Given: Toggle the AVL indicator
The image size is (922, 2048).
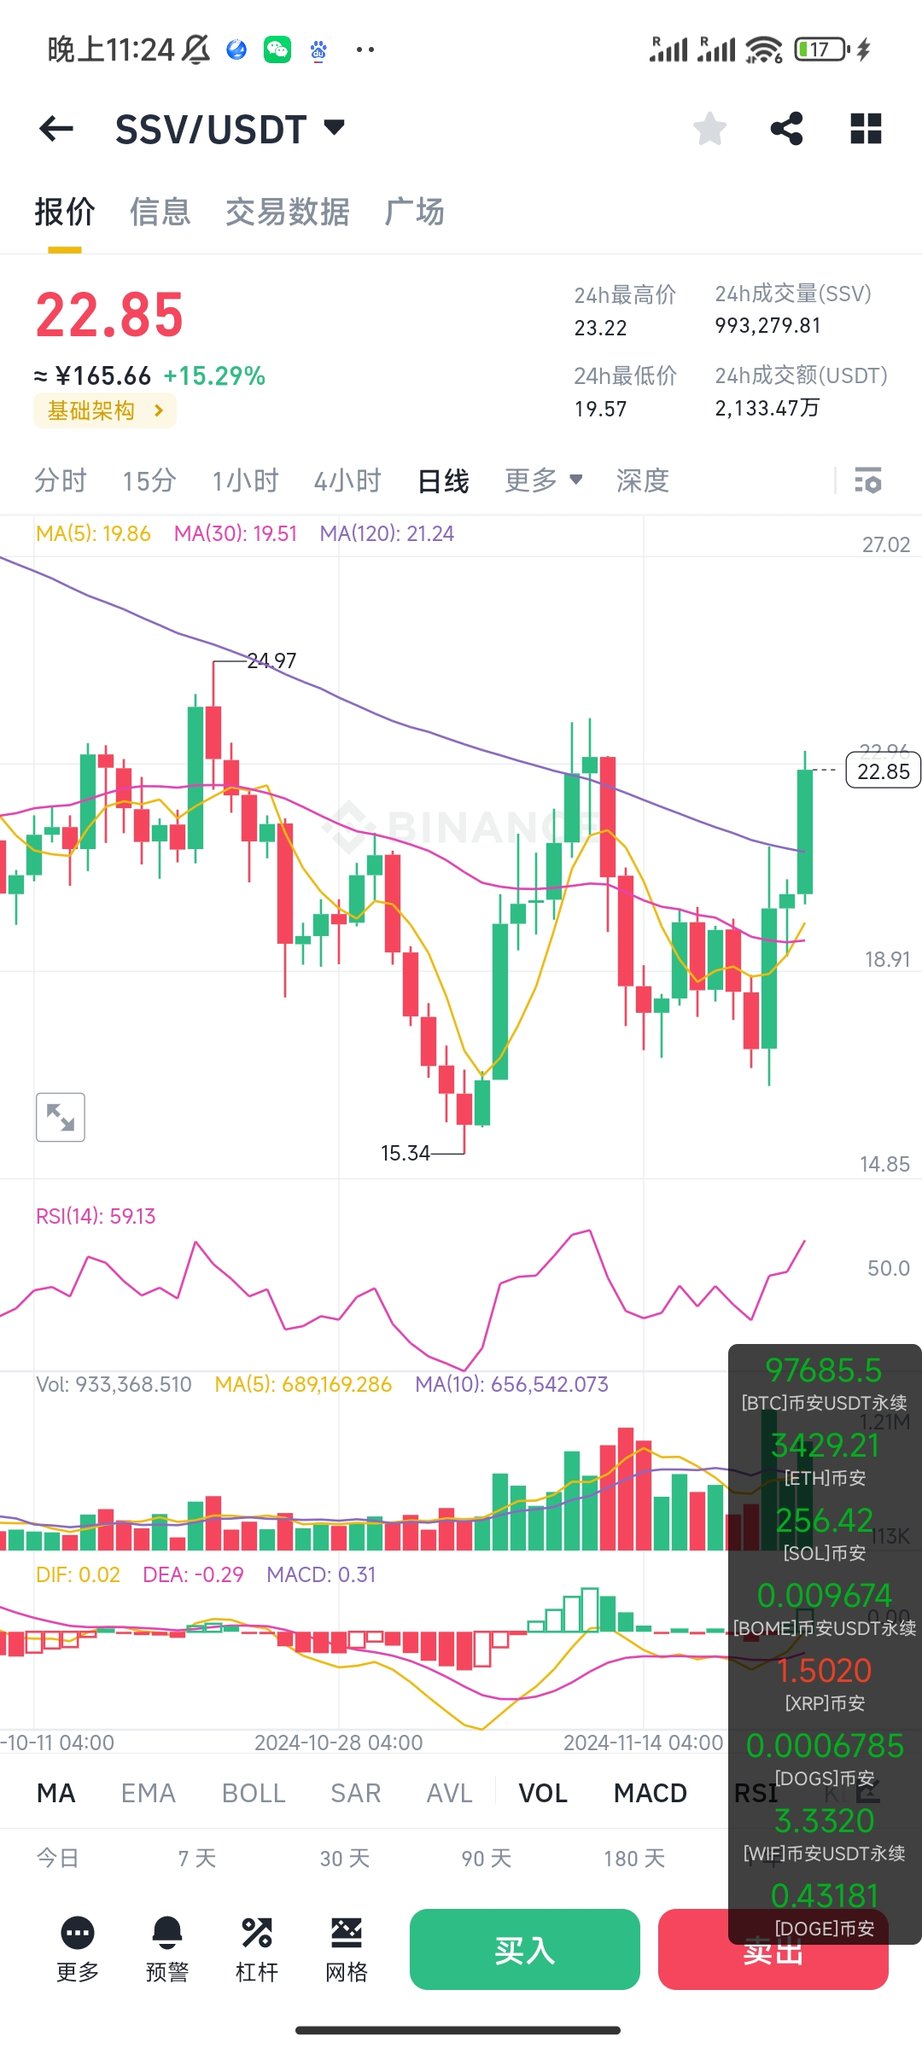Looking at the screenshot, I should click(x=449, y=1793).
